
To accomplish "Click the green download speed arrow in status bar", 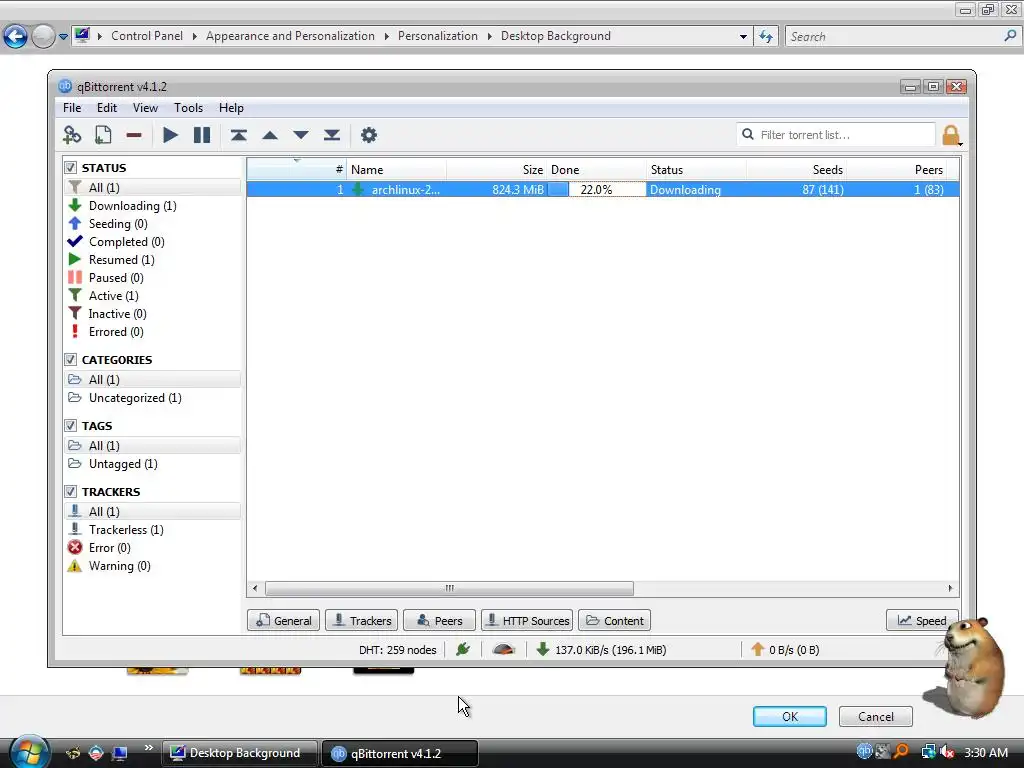I will click(543, 649).
